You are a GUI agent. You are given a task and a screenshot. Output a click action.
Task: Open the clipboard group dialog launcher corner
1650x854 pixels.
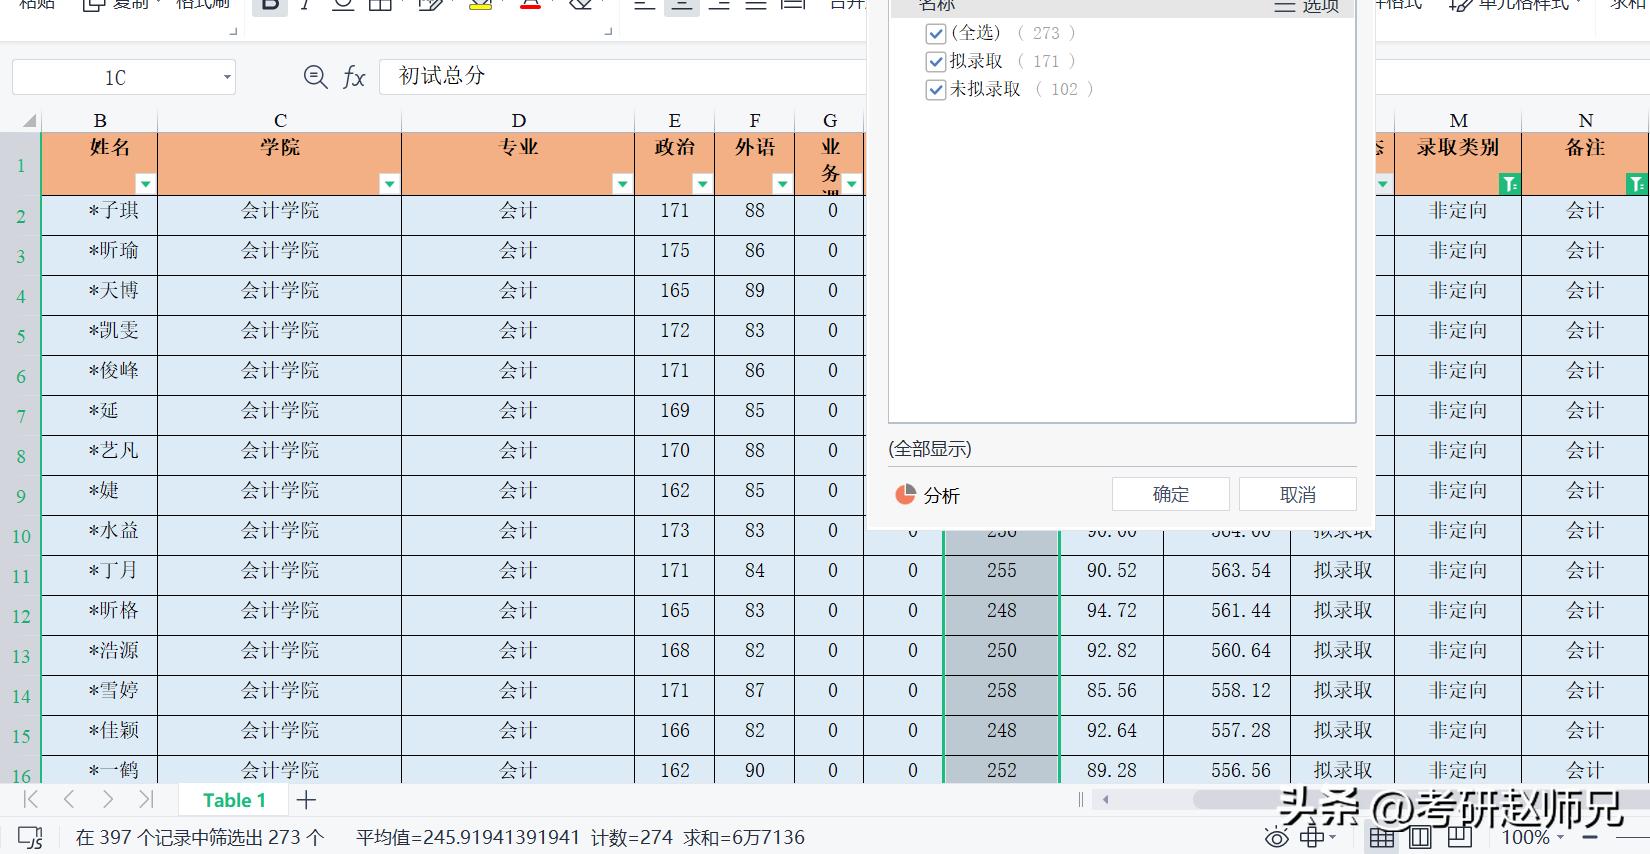pos(233,32)
